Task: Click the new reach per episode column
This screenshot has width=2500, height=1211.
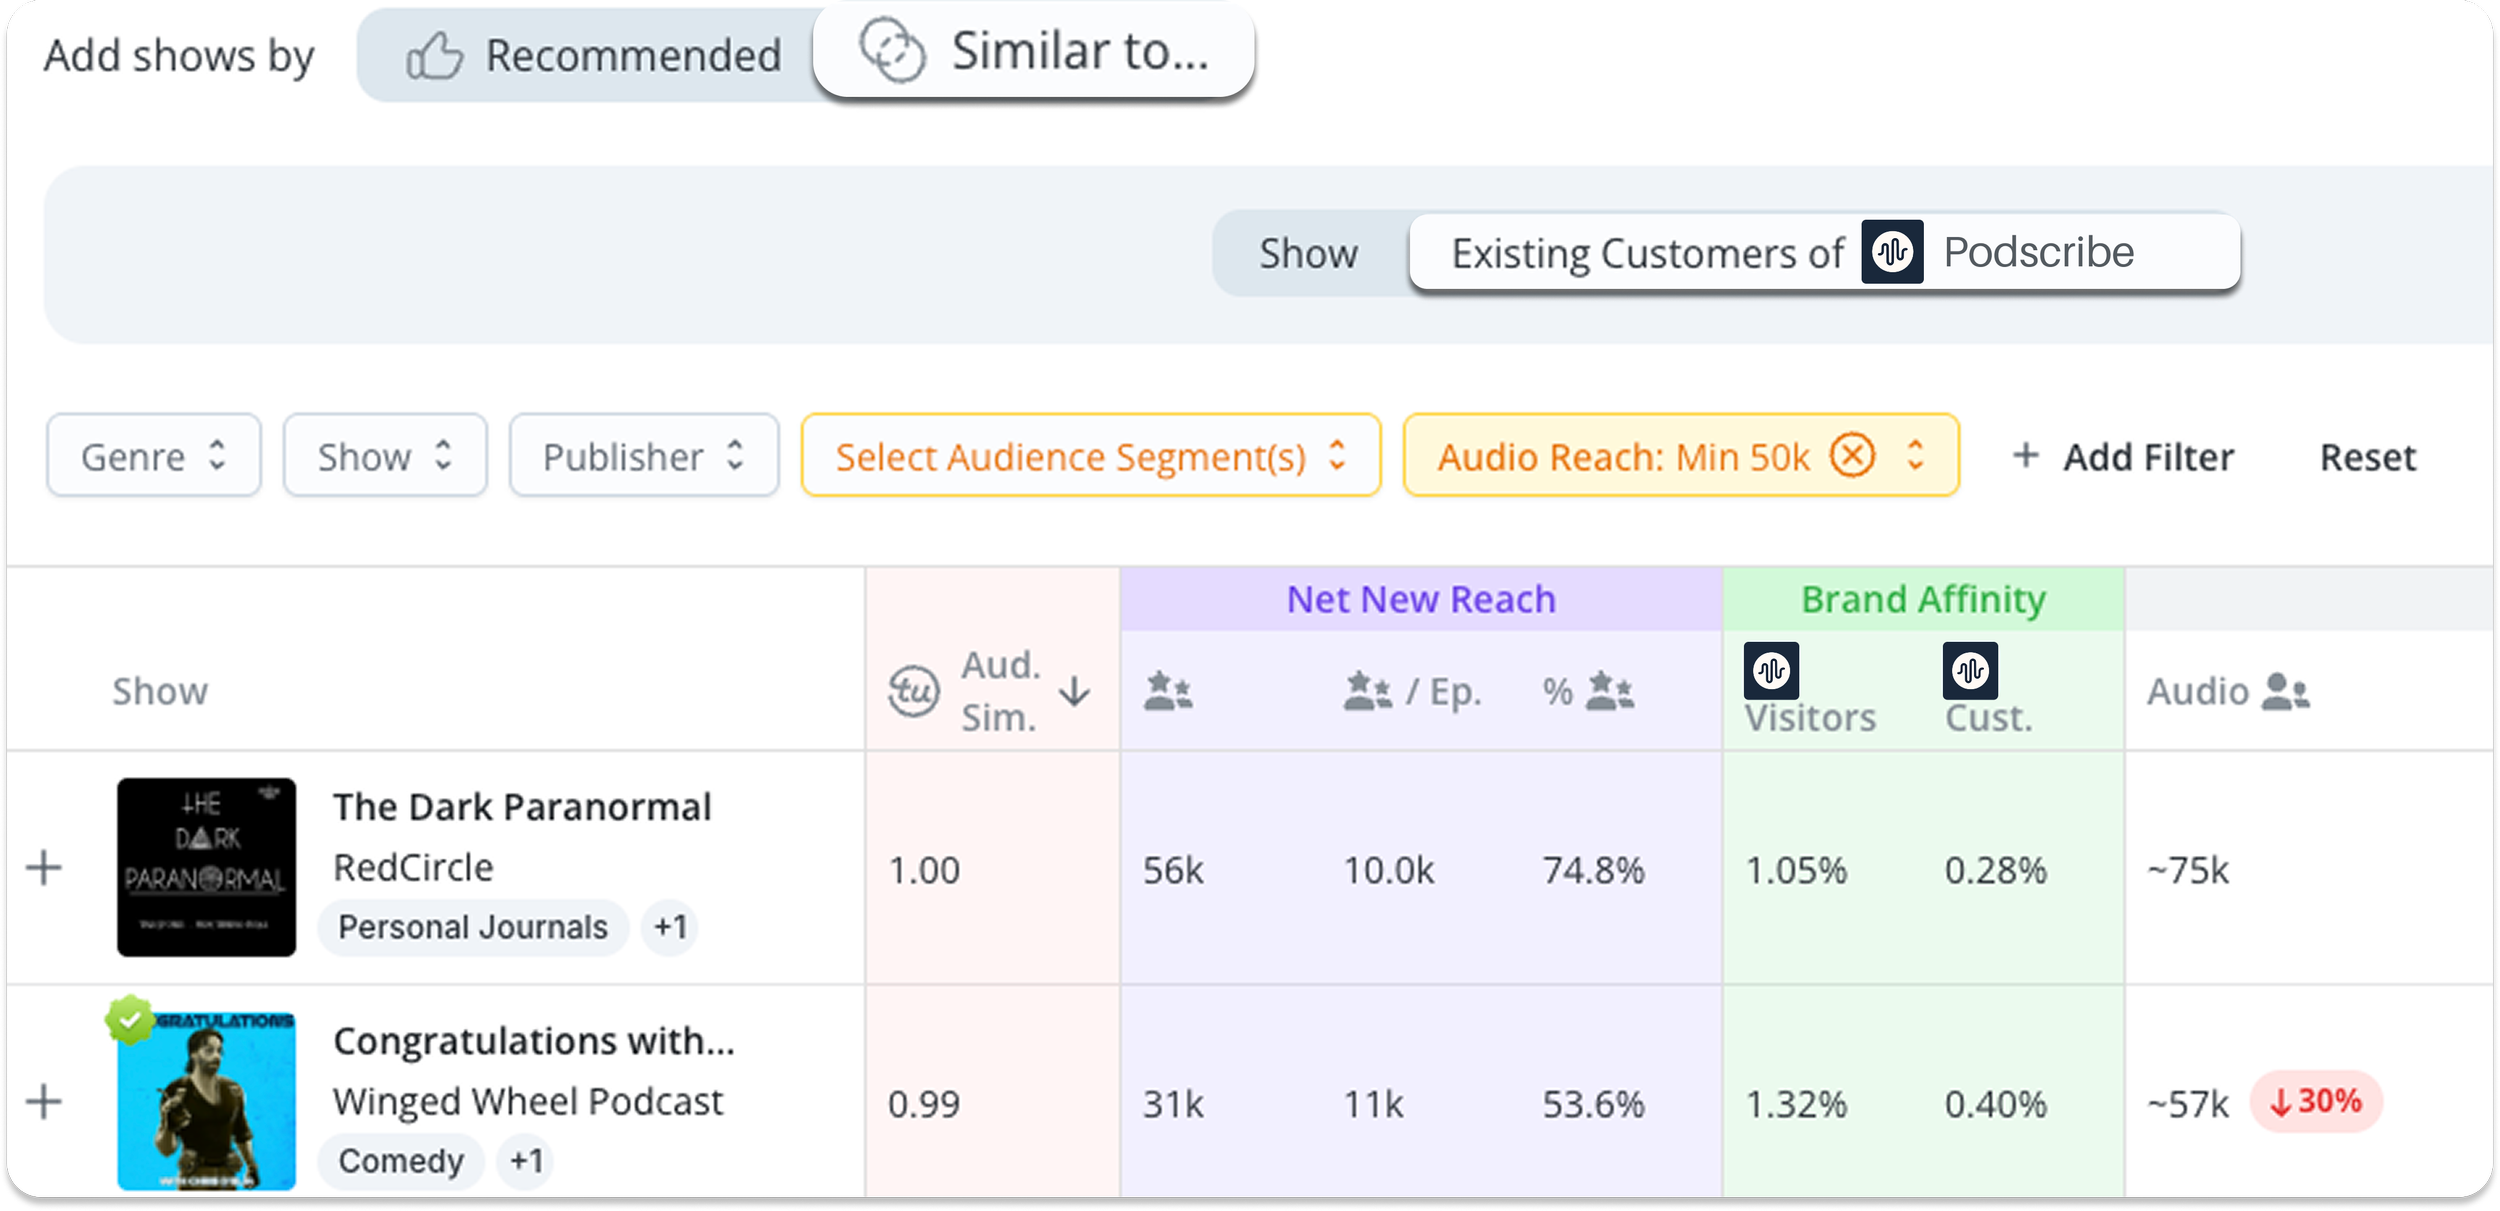Action: [x=1411, y=691]
